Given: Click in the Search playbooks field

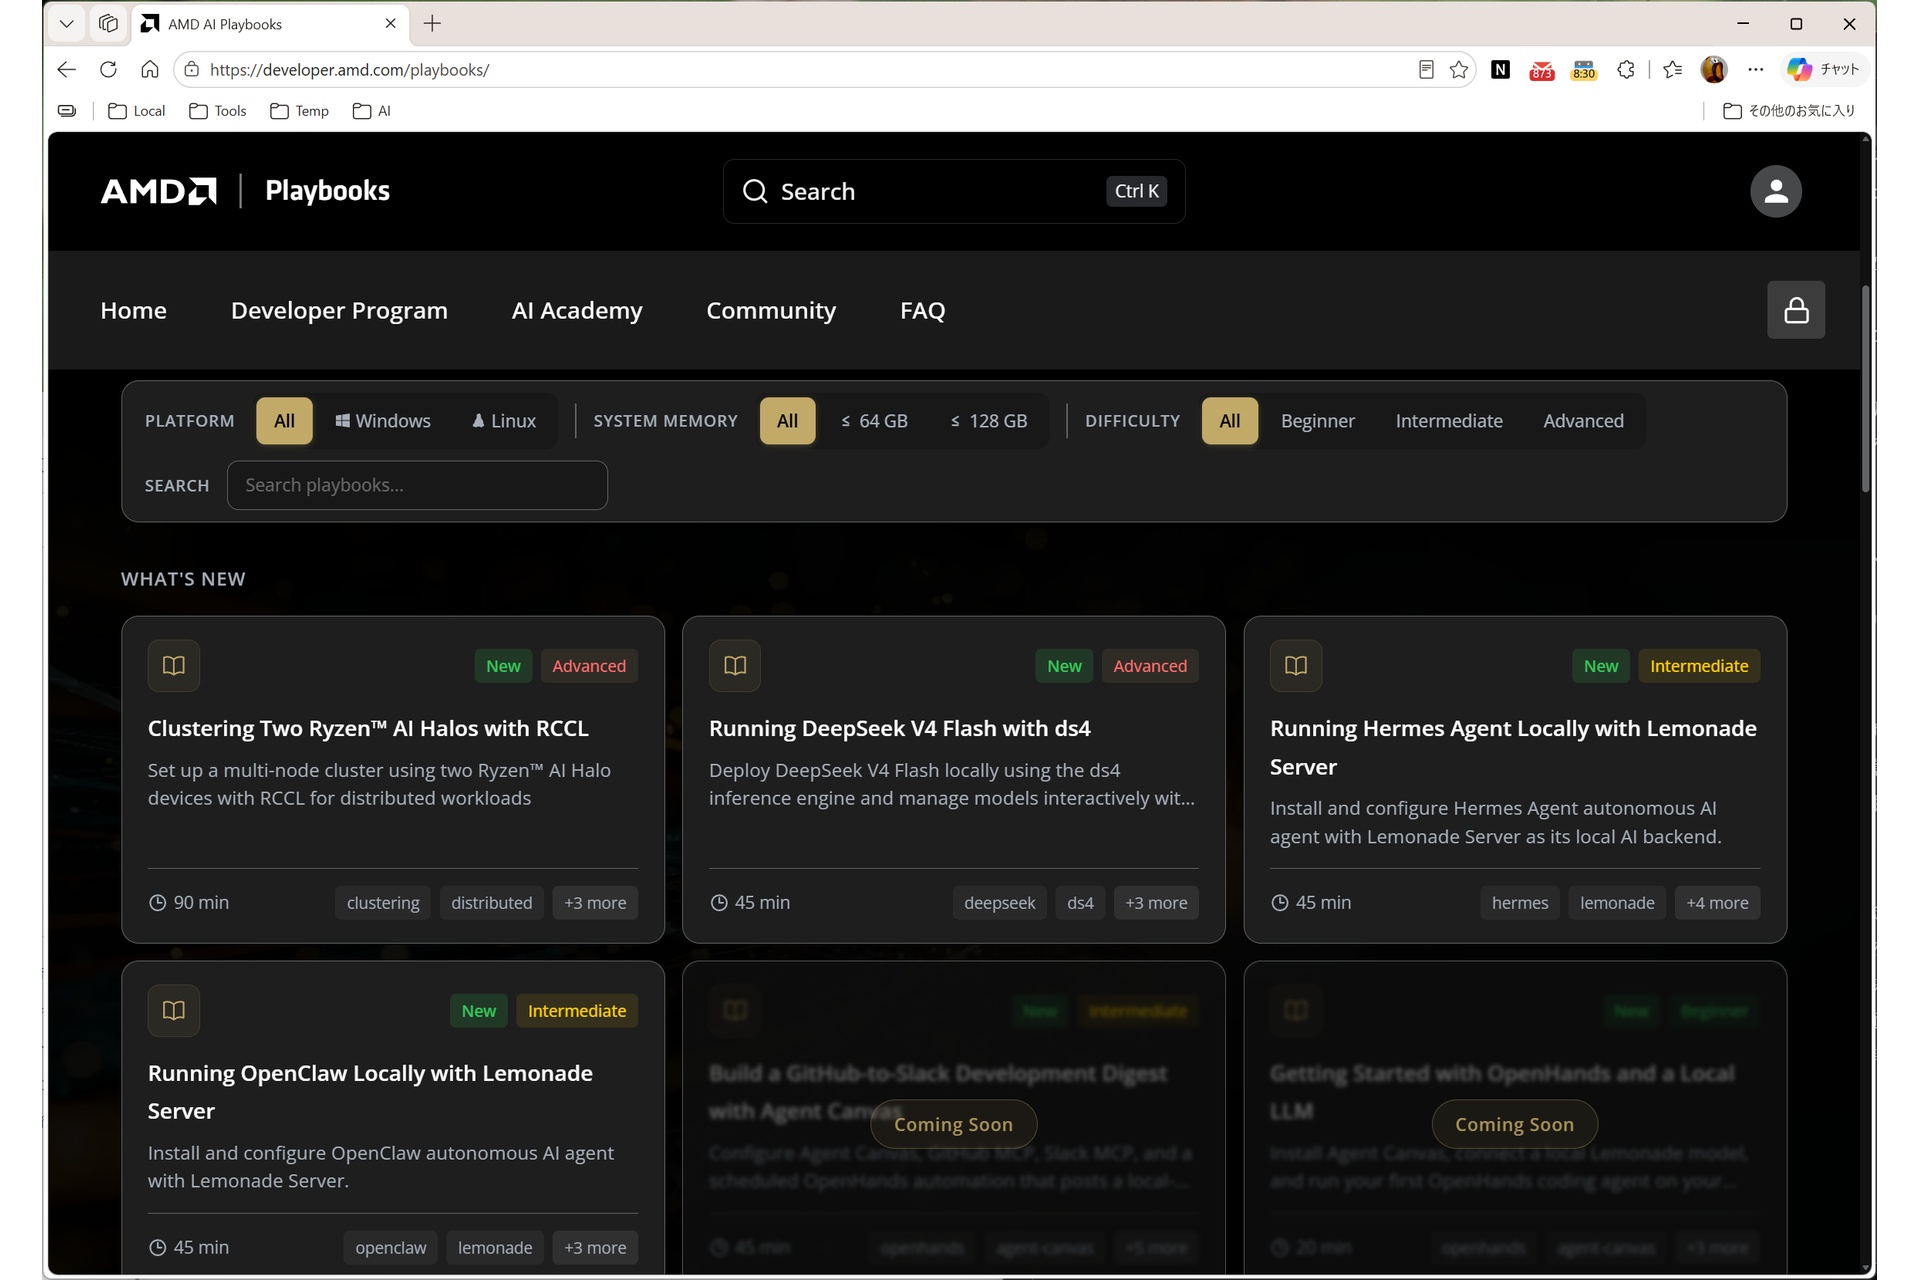Looking at the screenshot, I should pos(417,486).
